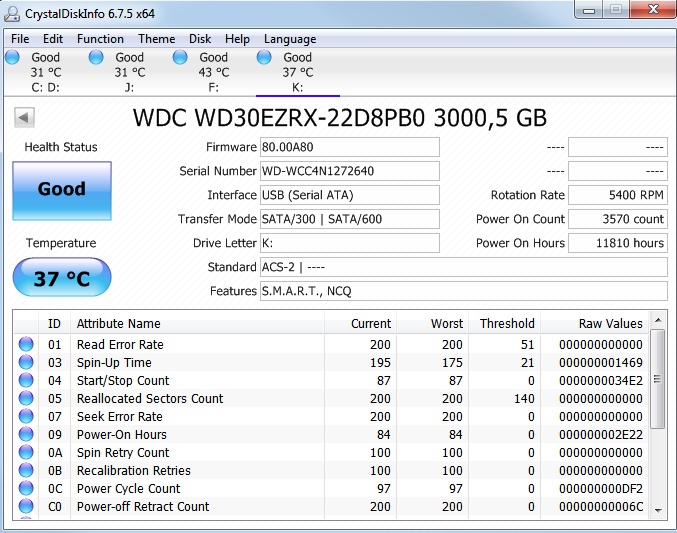Click the Power On Count 3570 field

coord(618,219)
